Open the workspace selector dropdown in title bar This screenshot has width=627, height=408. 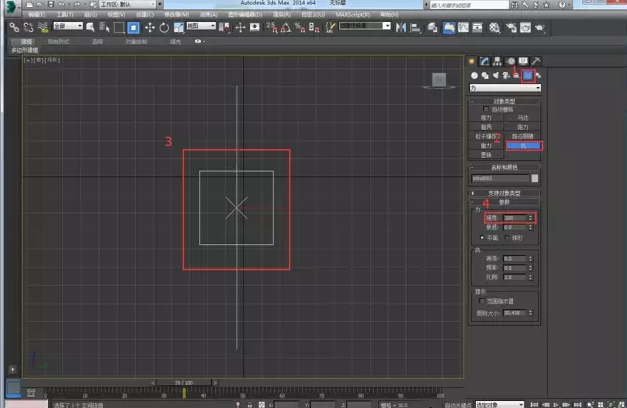click(x=128, y=4)
